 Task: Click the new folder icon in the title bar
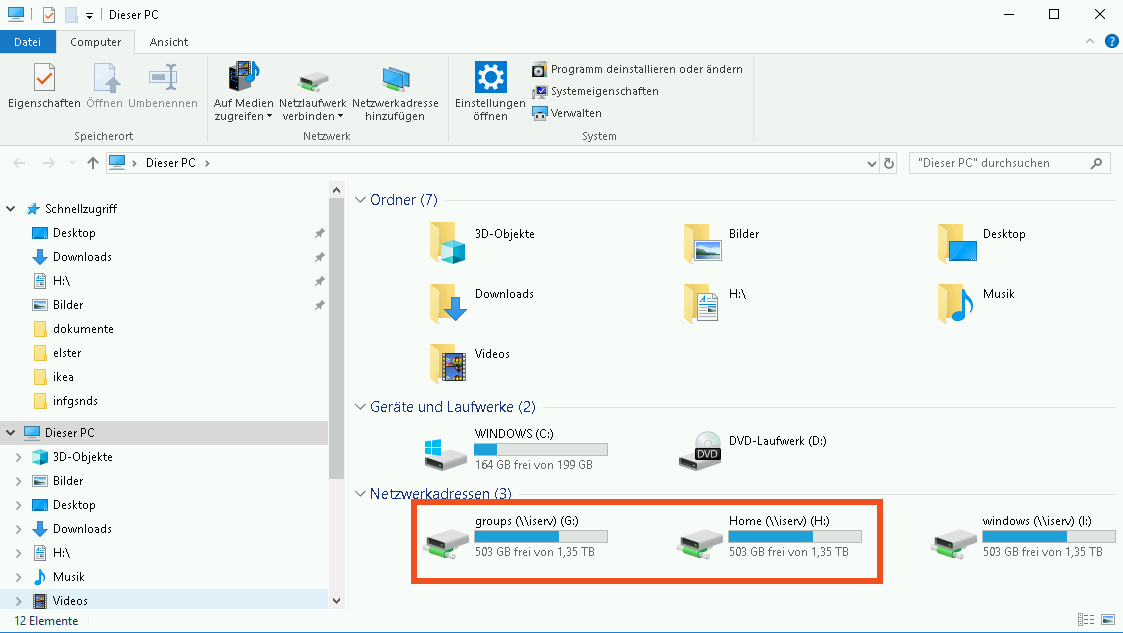[x=71, y=14]
